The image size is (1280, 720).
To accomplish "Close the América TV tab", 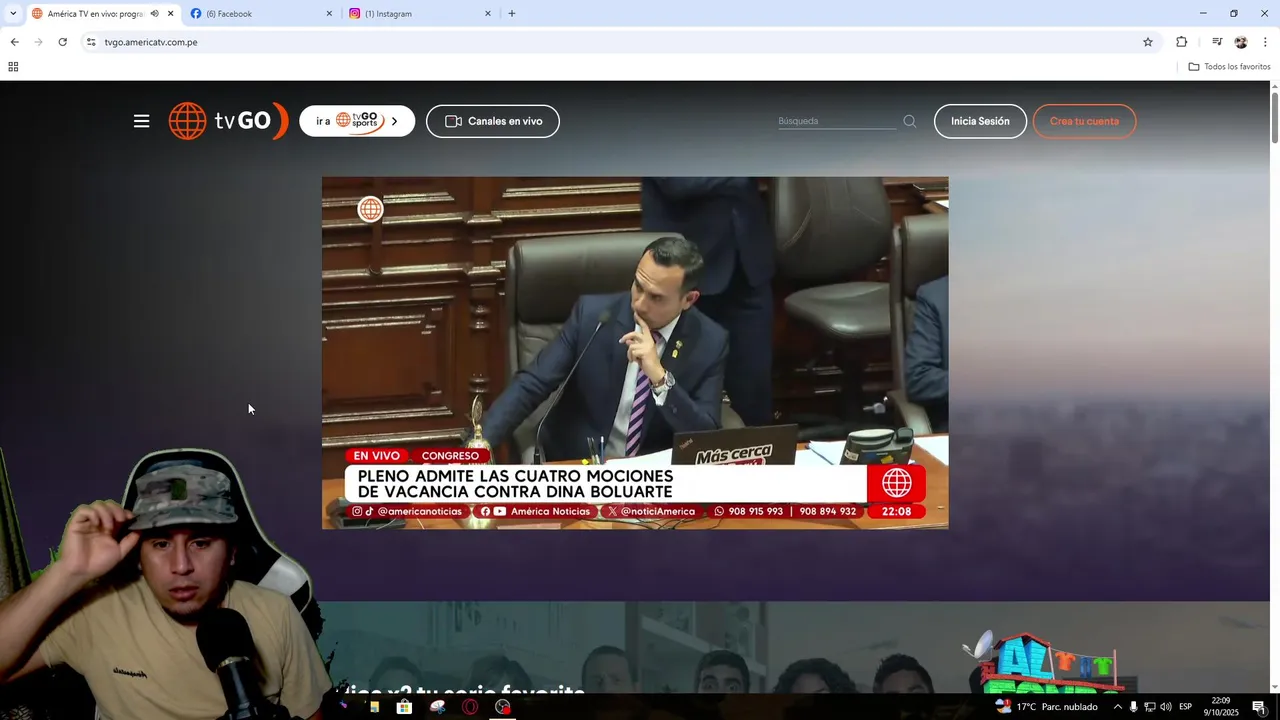I will [x=170, y=14].
